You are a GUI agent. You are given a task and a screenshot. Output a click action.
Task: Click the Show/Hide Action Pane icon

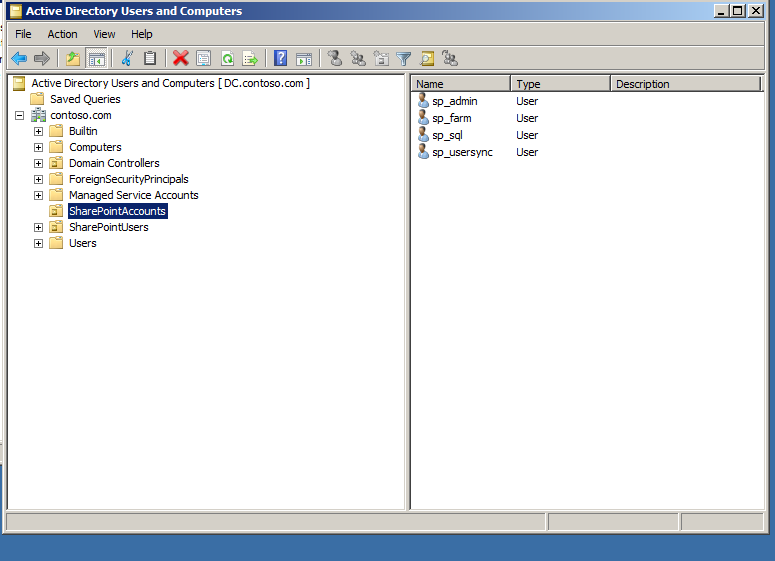[304, 59]
